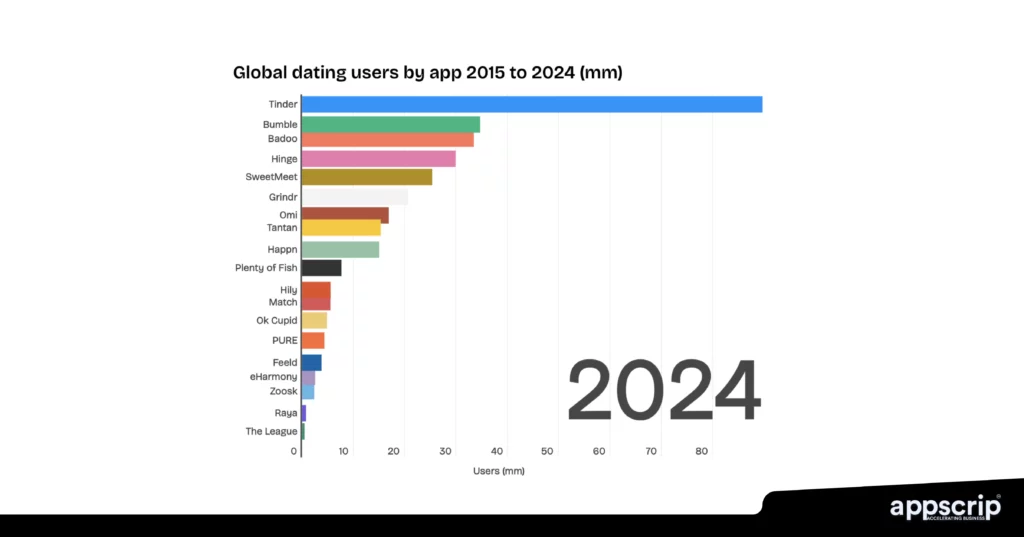
Task: Click the '70' x-axis tick value
Action: click(650, 451)
